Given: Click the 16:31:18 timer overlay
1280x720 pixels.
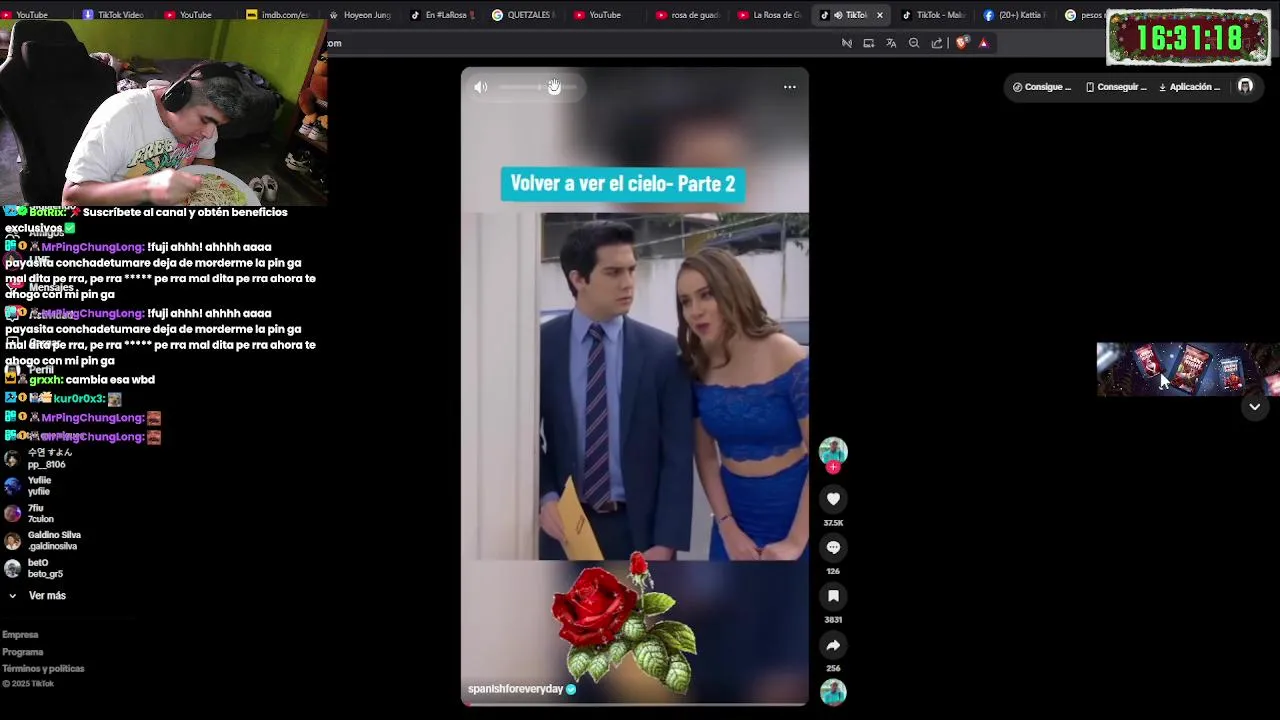Looking at the screenshot, I should (1188, 38).
